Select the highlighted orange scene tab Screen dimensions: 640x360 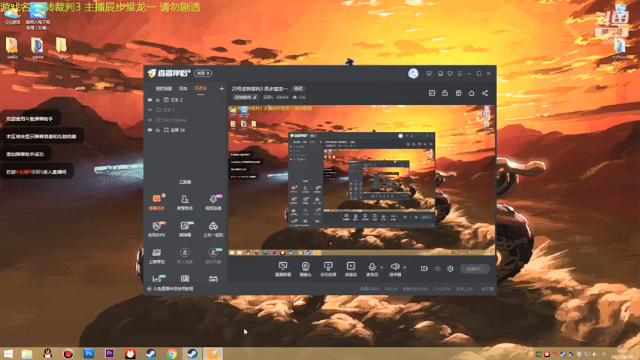pos(200,89)
